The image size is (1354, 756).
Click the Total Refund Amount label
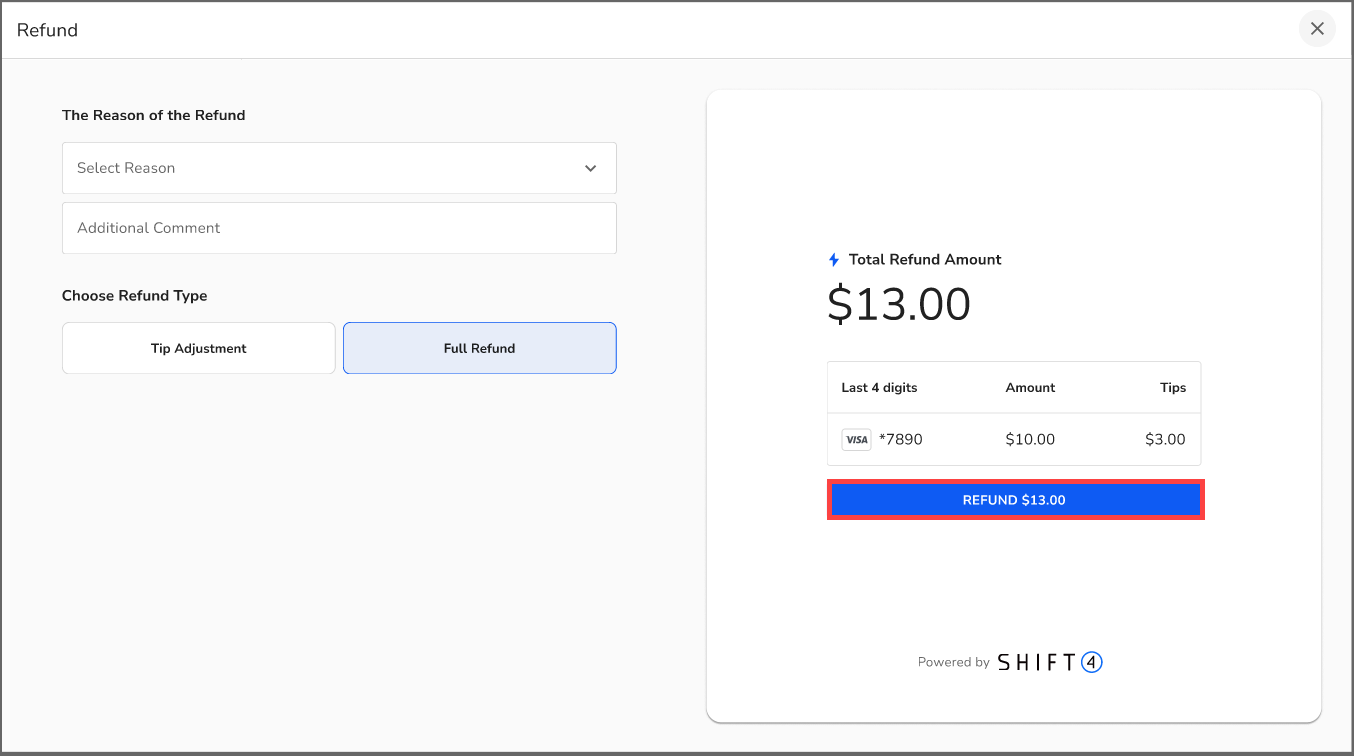coord(924,260)
